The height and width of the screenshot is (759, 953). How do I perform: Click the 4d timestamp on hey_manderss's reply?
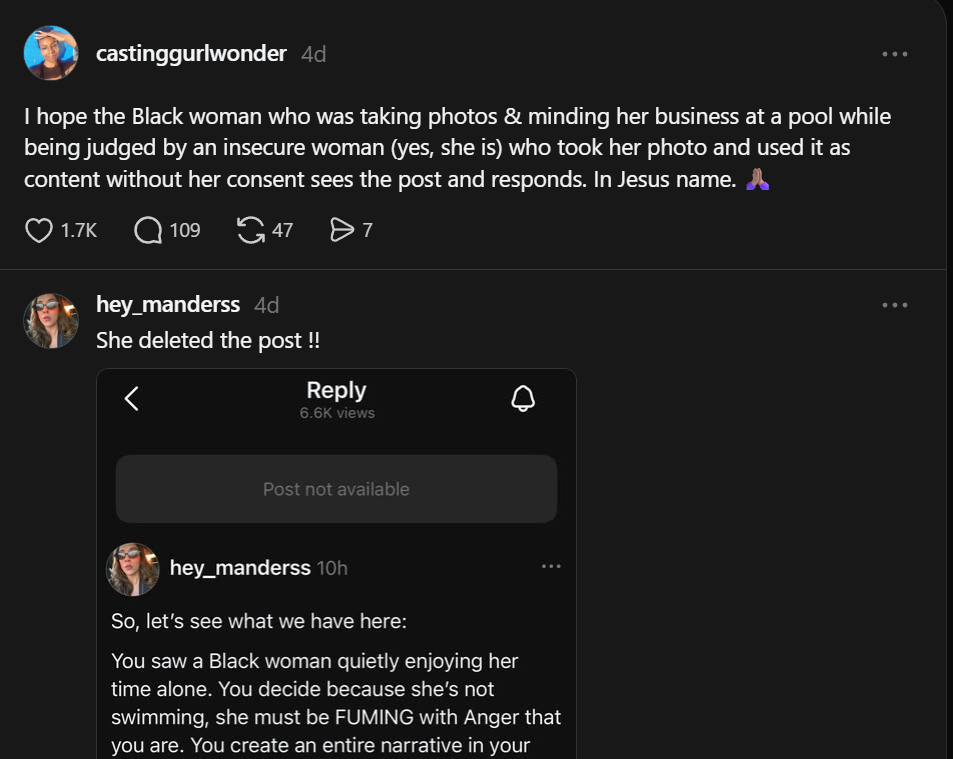pos(267,305)
